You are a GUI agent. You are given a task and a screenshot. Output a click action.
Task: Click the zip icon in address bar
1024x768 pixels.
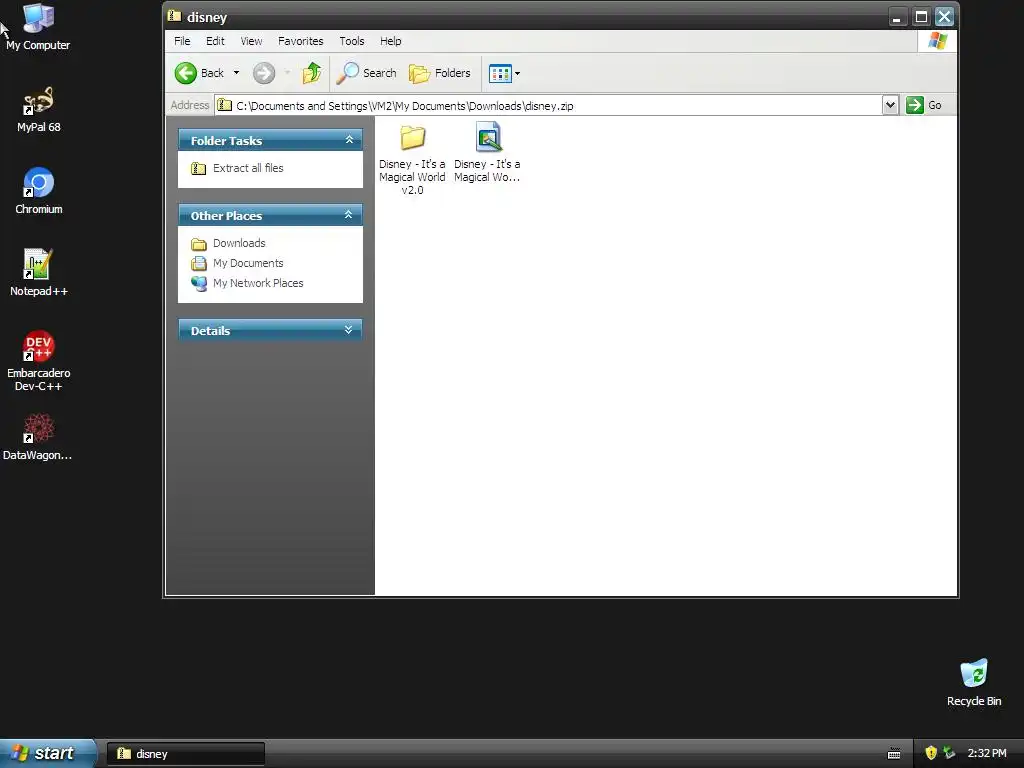tap(225, 105)
